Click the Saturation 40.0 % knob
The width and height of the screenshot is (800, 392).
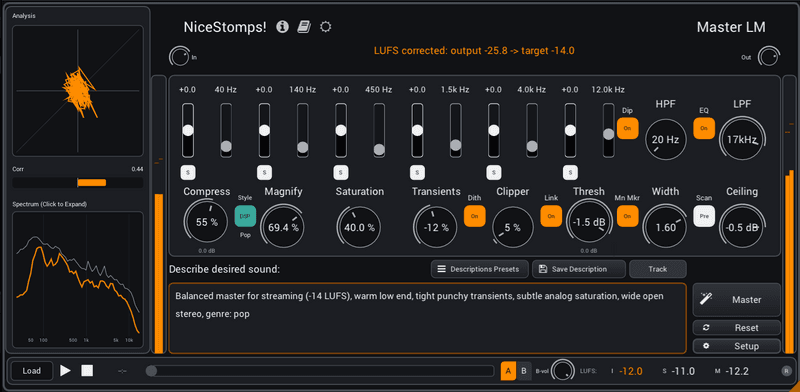point(360,227)
